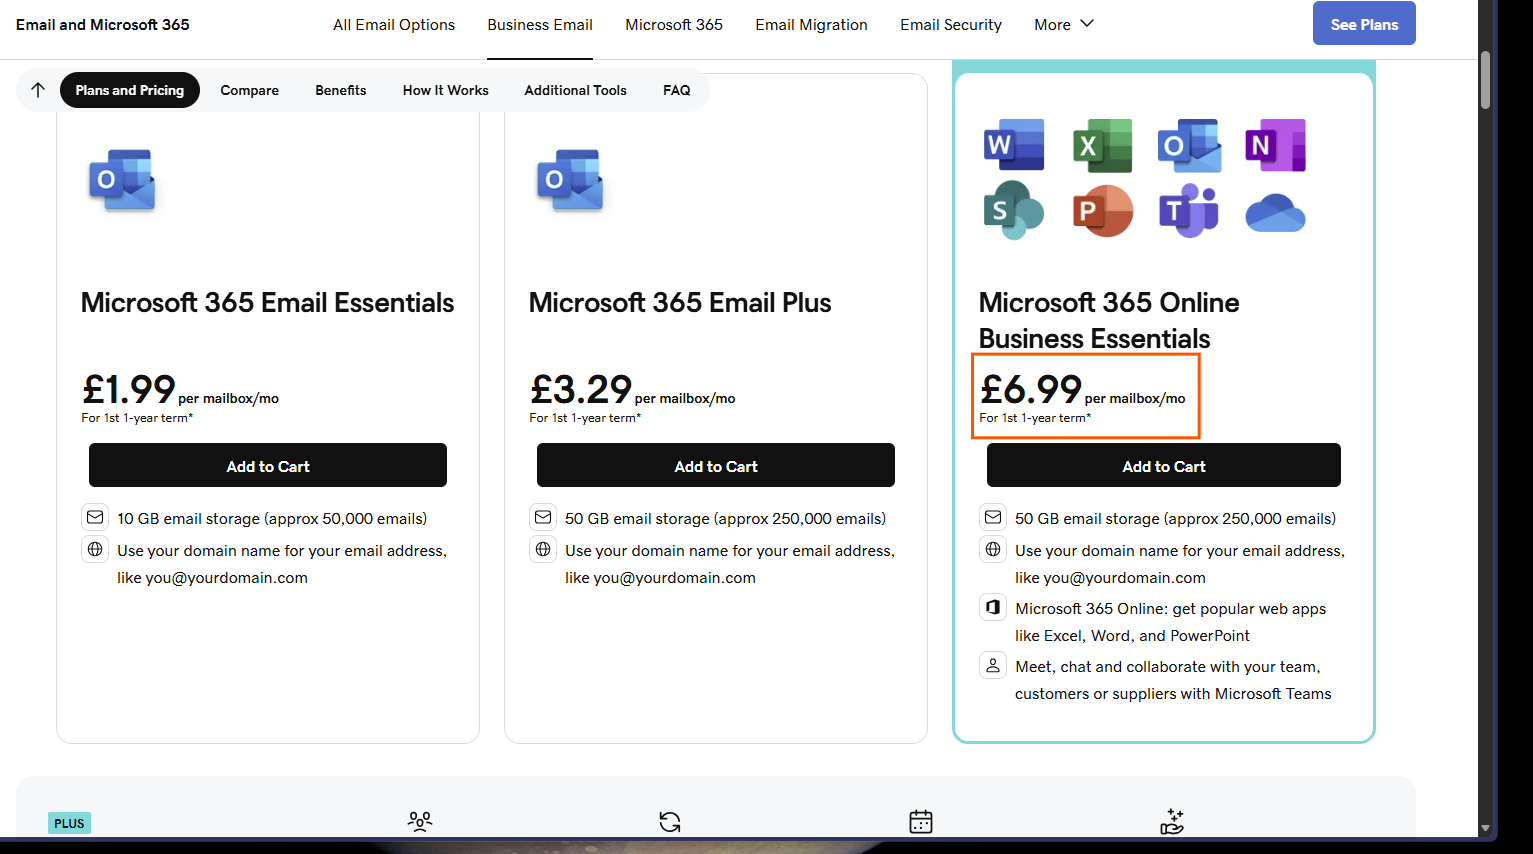1533x854 pixels.
Task: Click Office icon beside Microsoft 365 Online feature
Action: [x=993, y=607]
